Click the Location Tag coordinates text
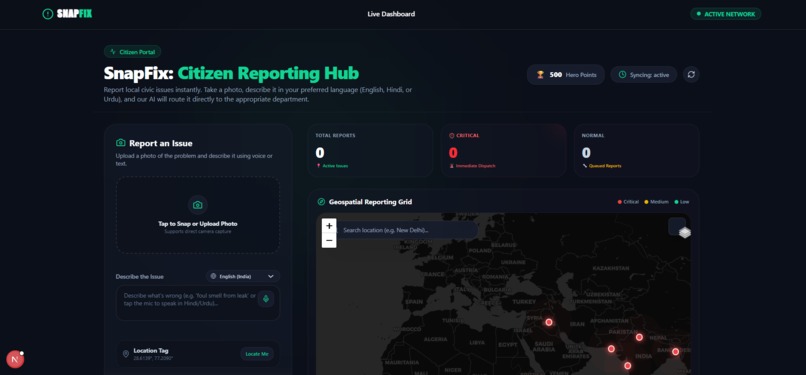Screen dimensions: 806x375 click(153, 358)
